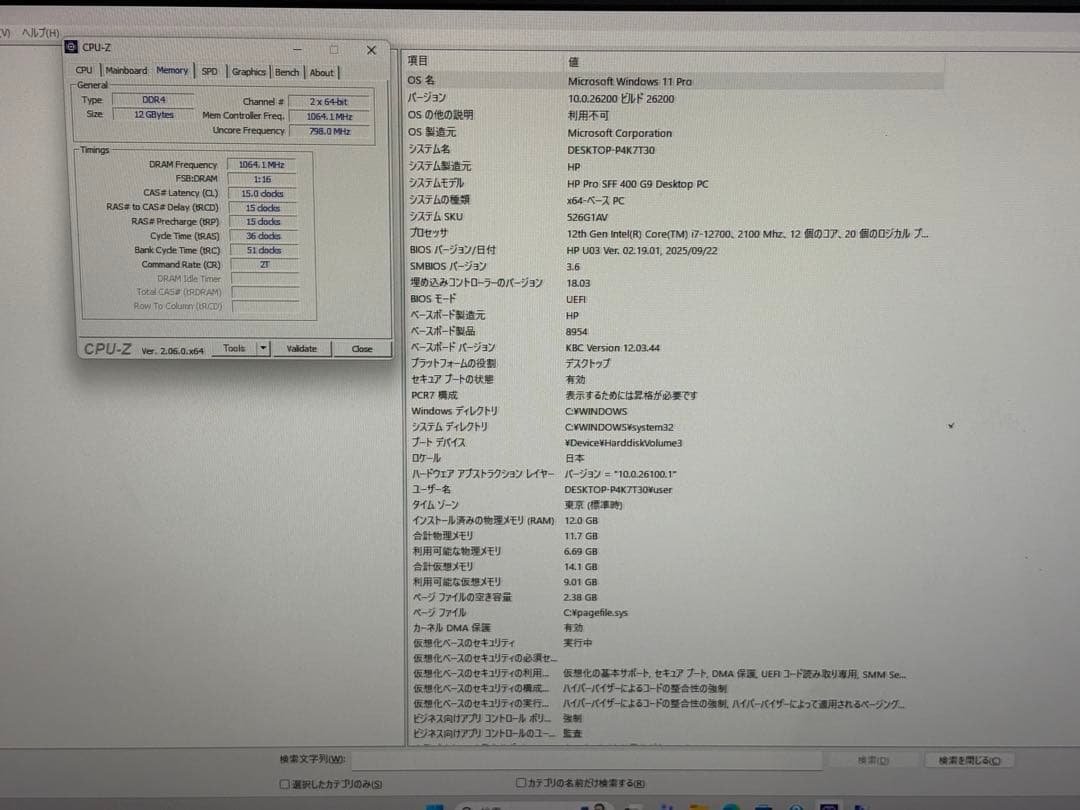
Task: Expand the chevron next to the system directory value
Action: coord(950,425)
